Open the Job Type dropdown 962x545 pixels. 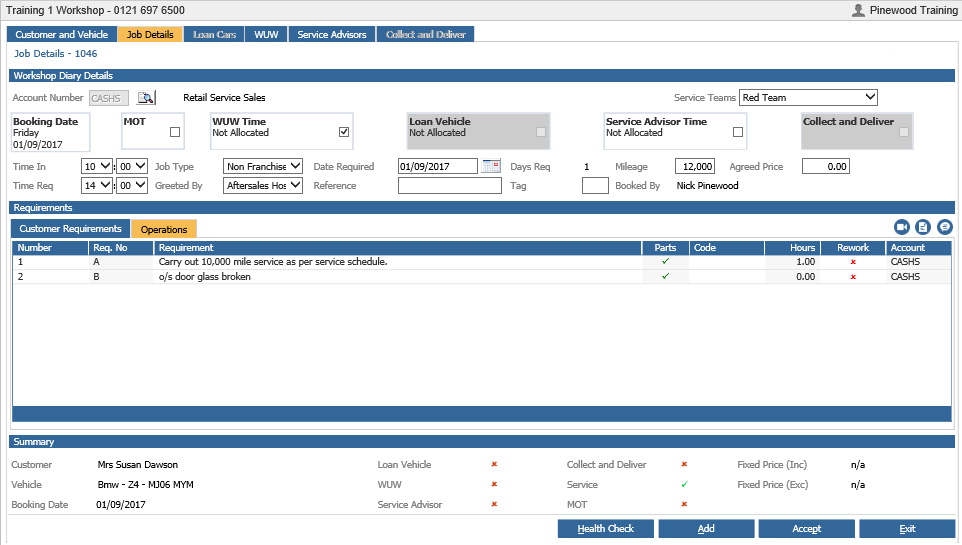[263, 166]
